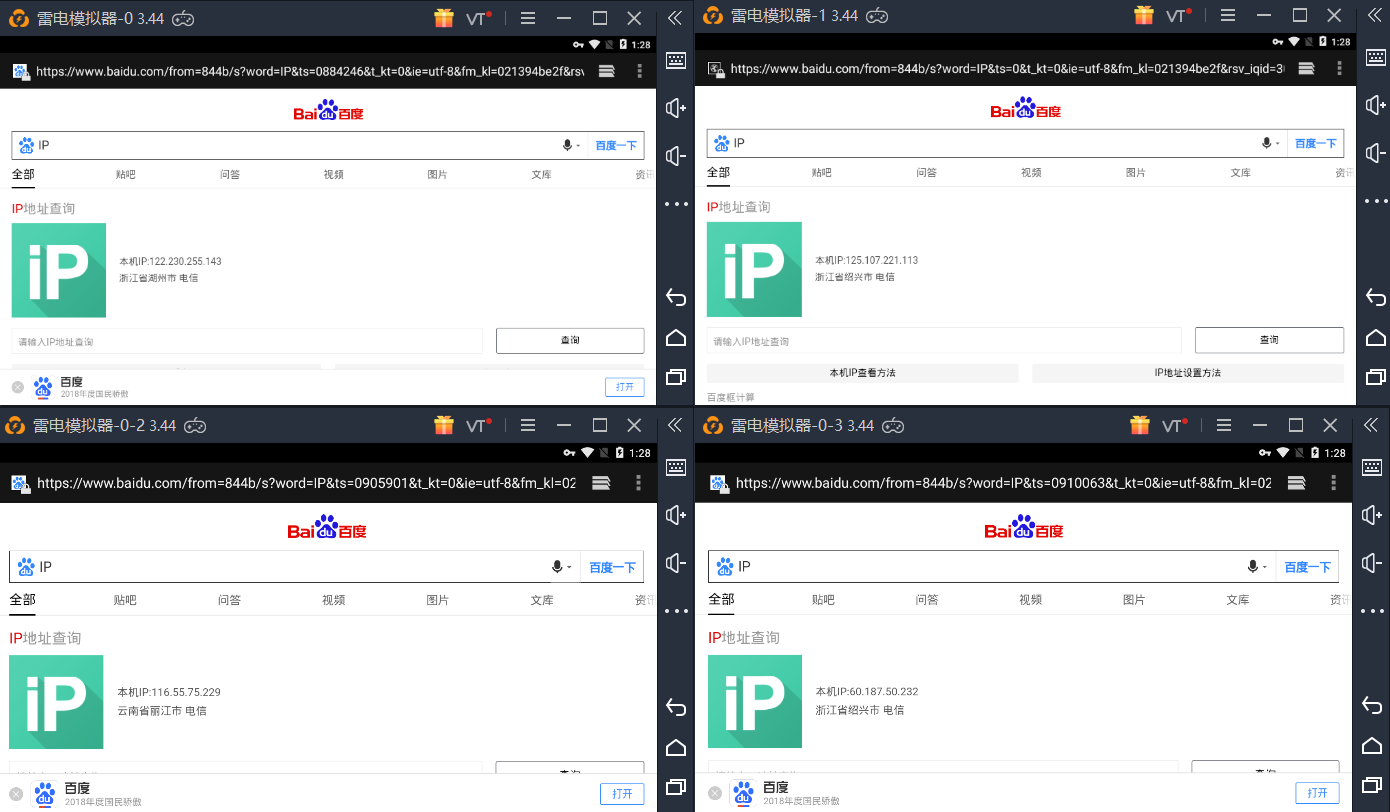Click 查询 button in 雷电模拟器-0

coord(570,340)
